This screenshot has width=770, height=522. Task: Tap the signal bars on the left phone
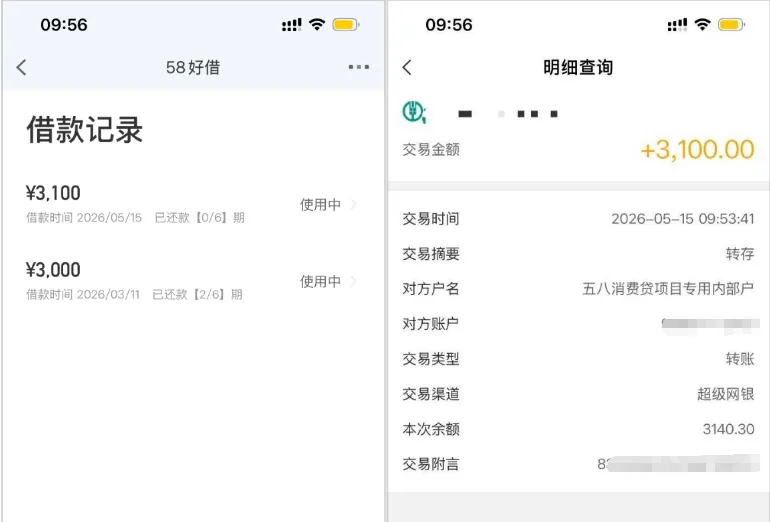[292, 25]
